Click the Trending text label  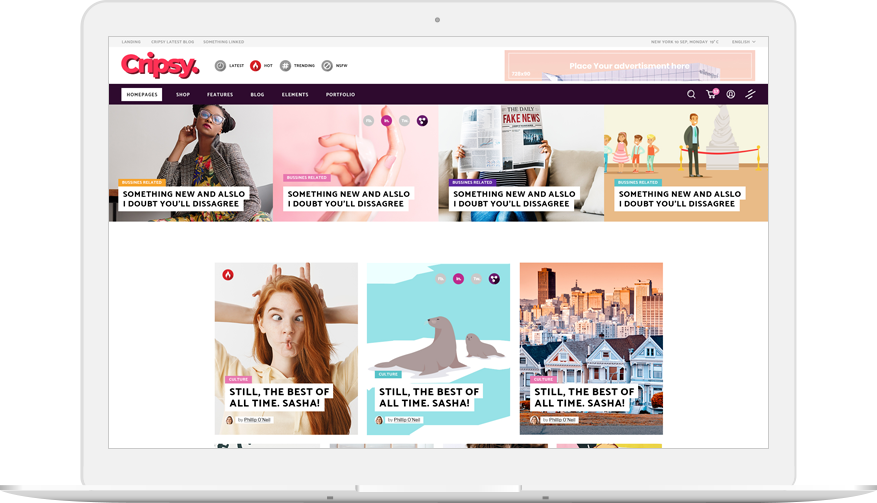point(304,65)
